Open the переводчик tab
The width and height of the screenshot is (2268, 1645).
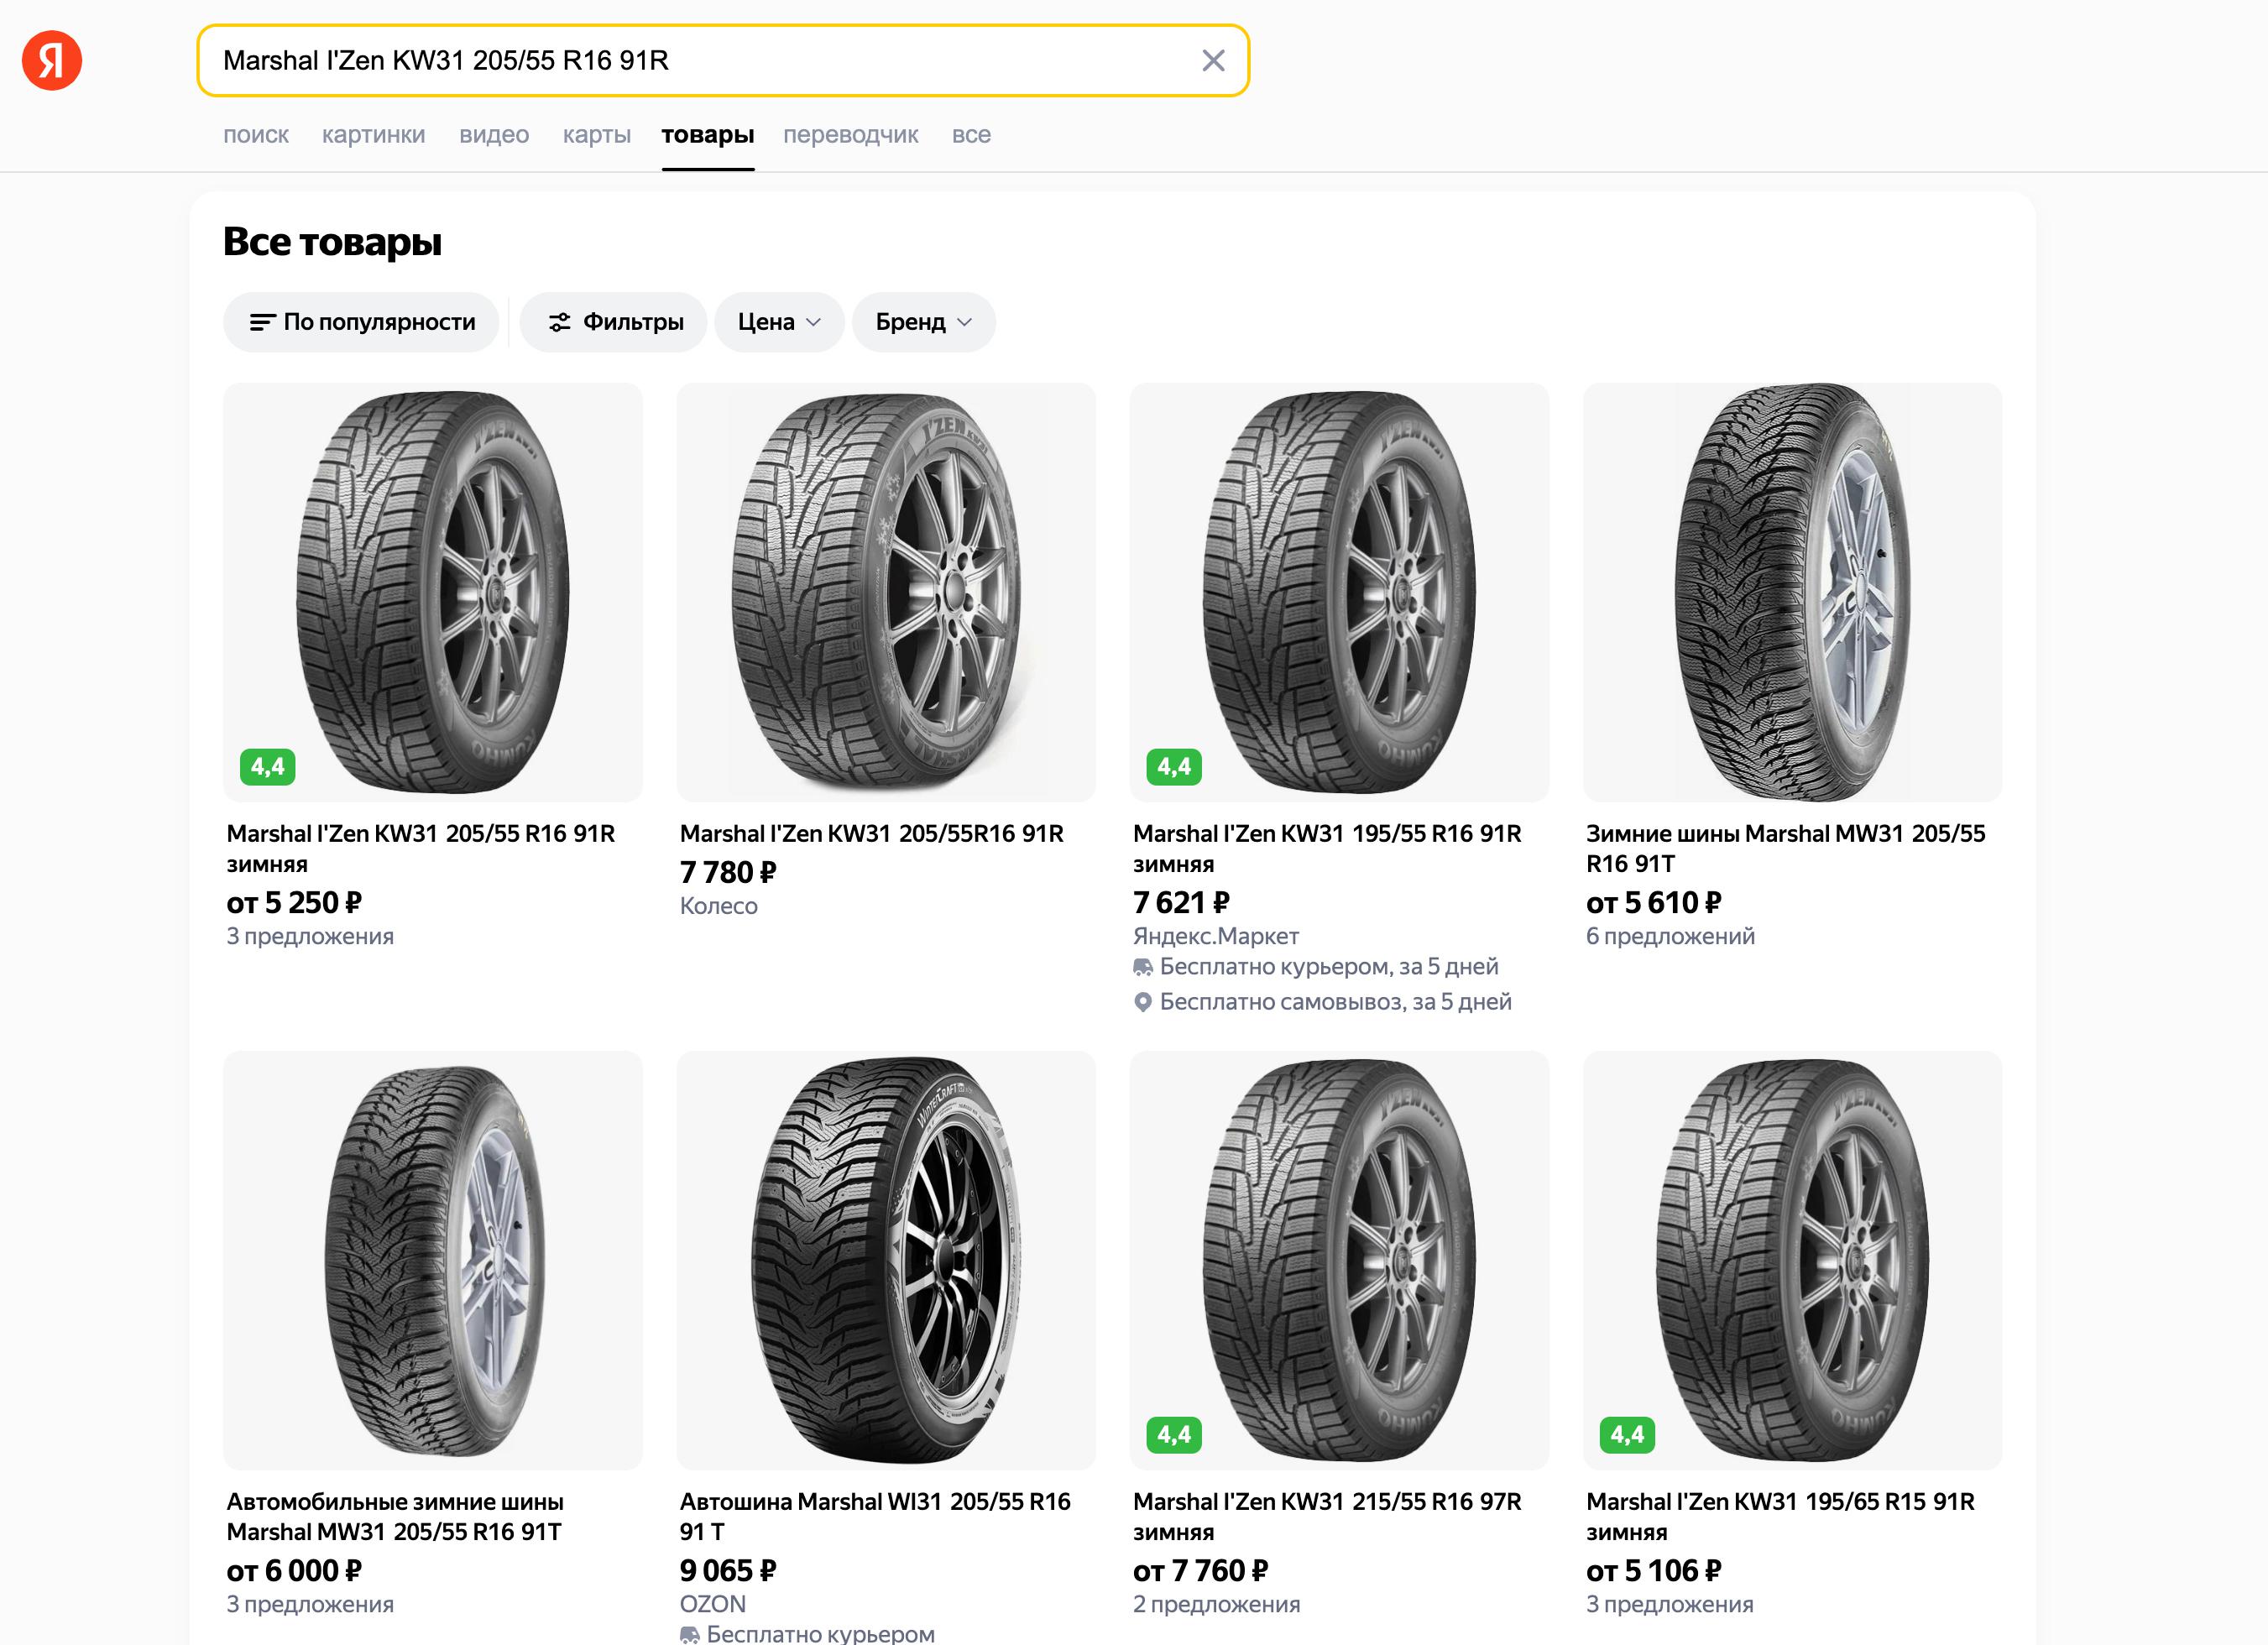tap(851, 134)
